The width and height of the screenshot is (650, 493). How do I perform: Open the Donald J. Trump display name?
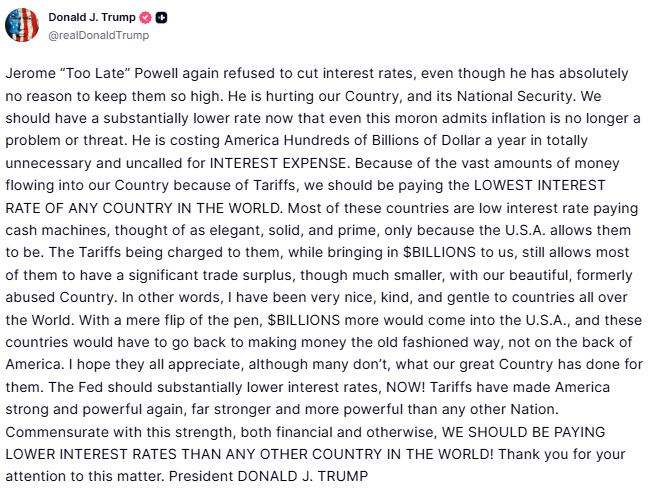90,17
